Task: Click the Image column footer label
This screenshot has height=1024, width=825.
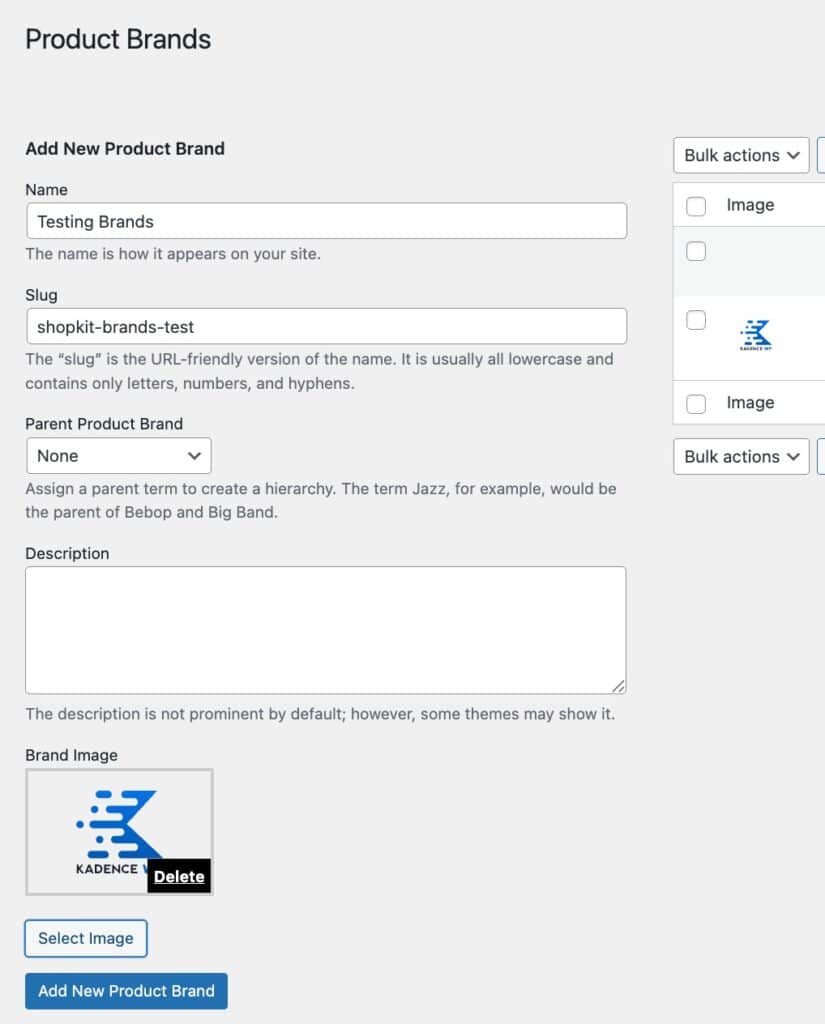Action: 750,402
